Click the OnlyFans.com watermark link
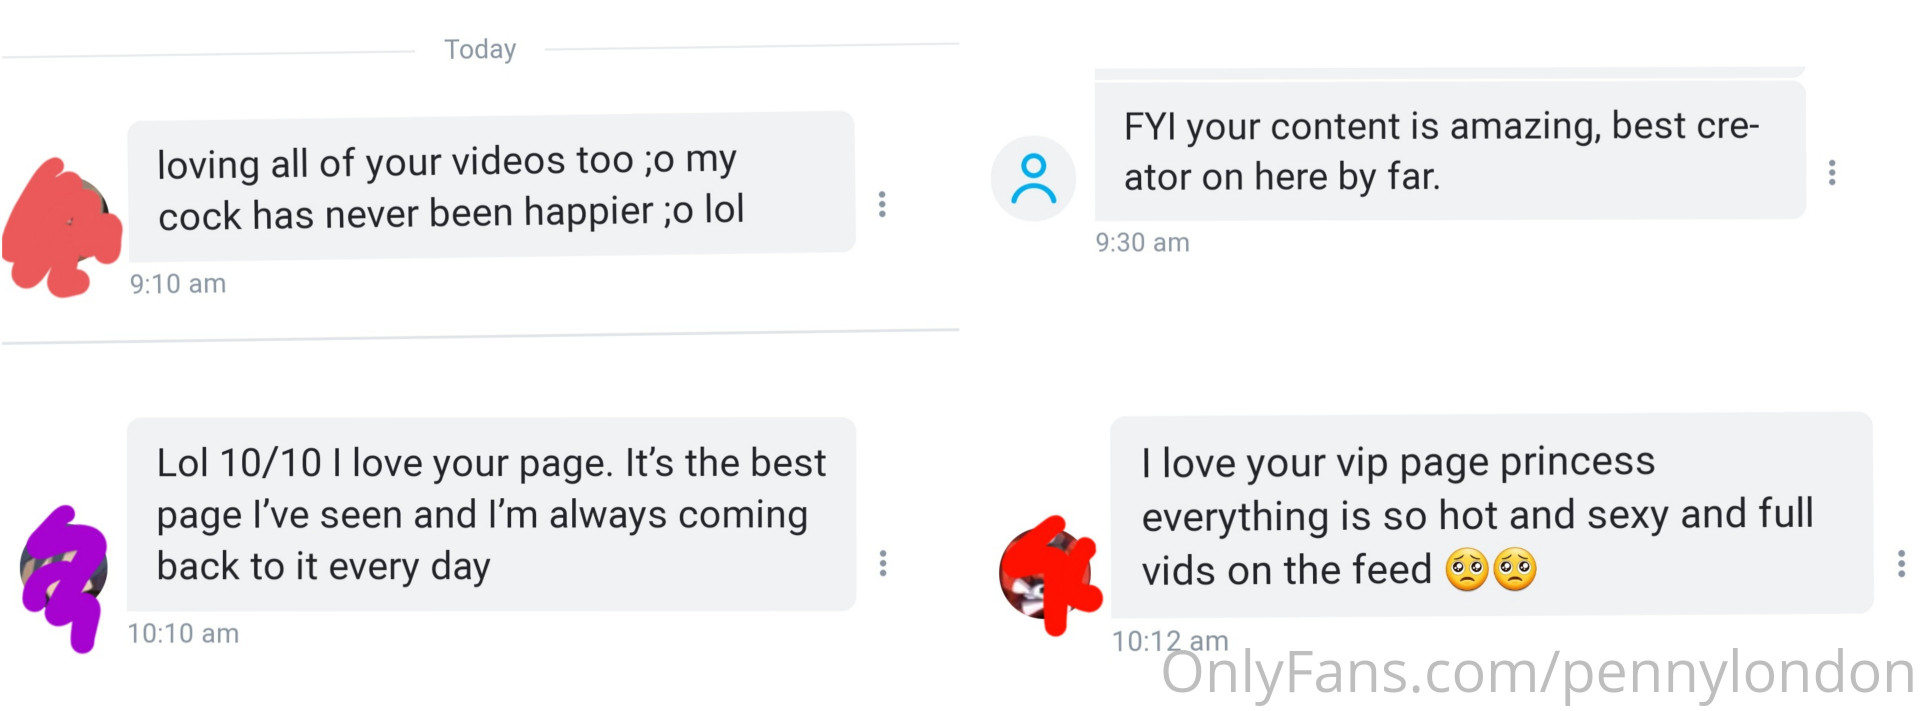The image size is (1920, 711). [x=1538, y=672]
